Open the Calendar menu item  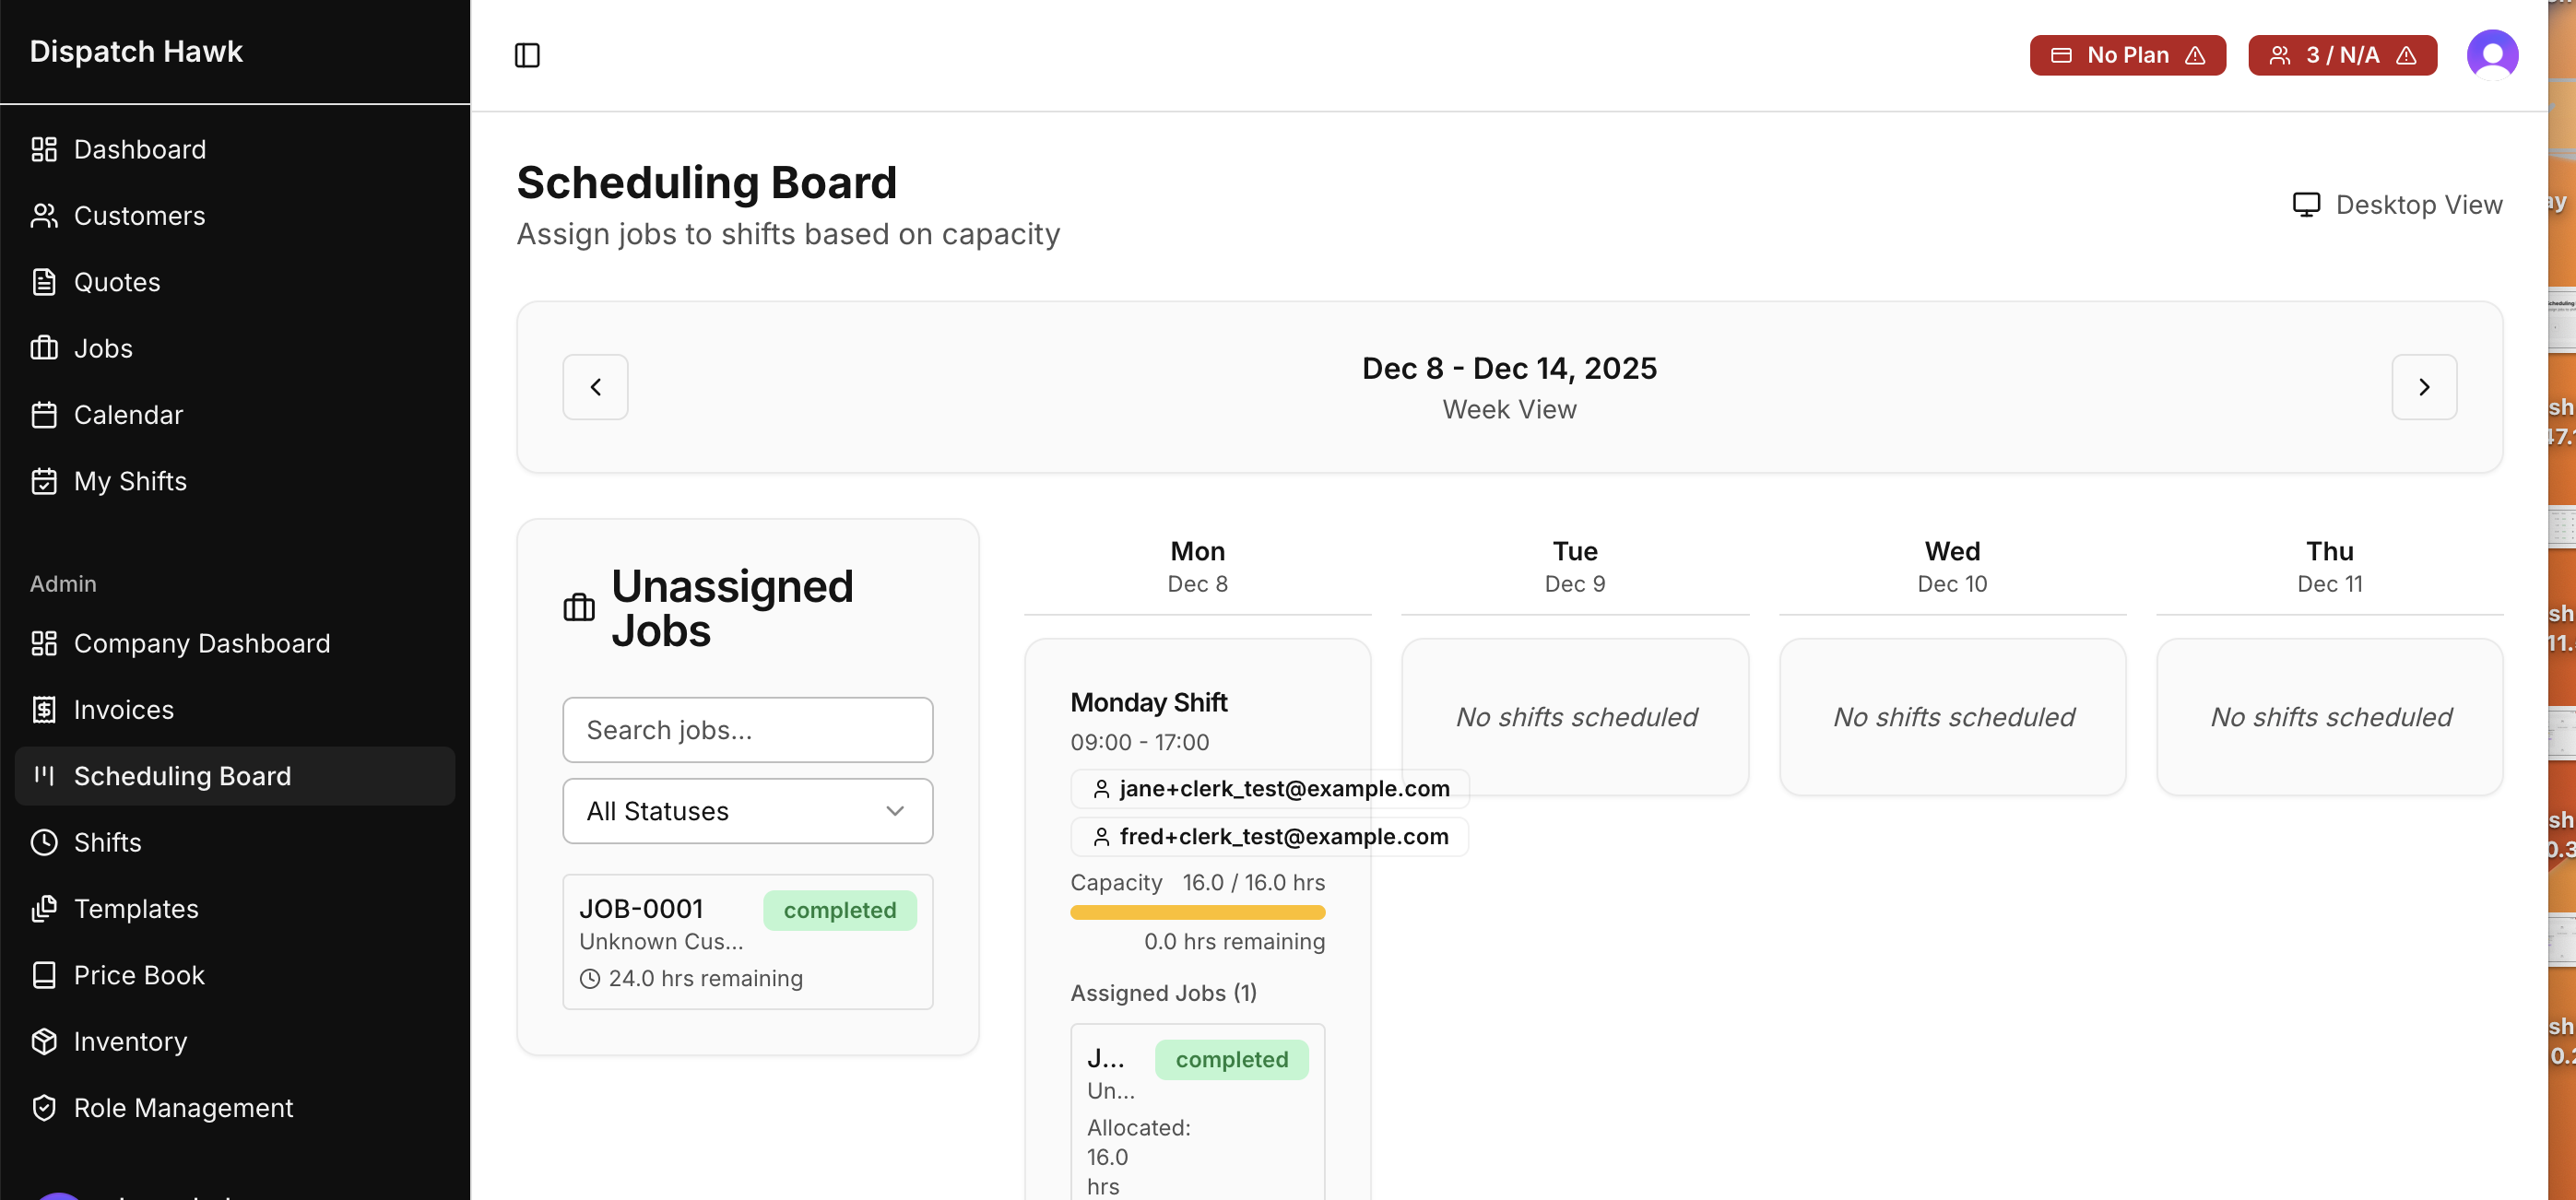128,415
